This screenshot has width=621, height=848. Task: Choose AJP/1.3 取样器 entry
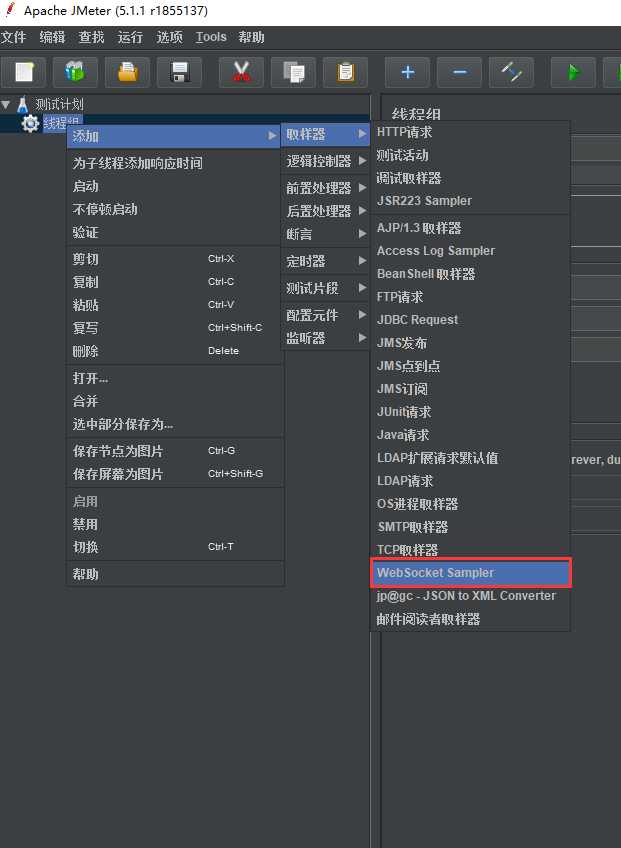click(x=471, y=228)
